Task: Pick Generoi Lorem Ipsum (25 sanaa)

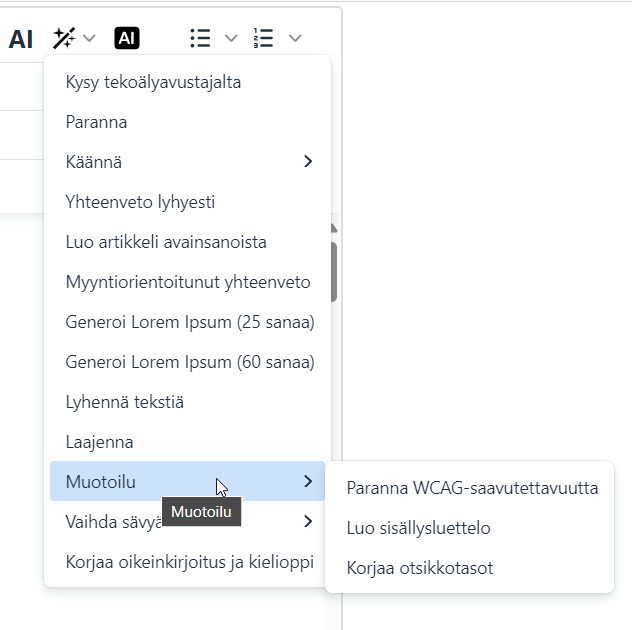Action: pos(187,322)
